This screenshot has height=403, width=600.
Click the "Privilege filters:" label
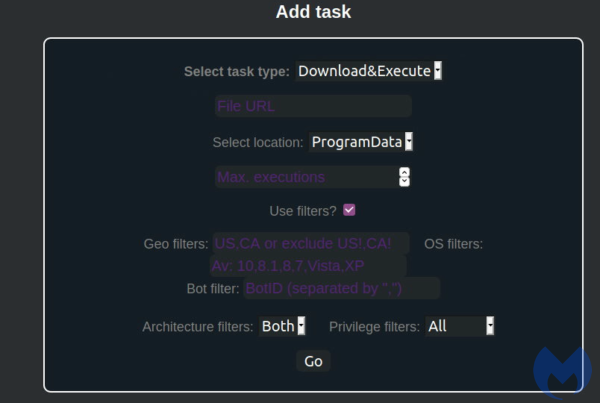373,327
